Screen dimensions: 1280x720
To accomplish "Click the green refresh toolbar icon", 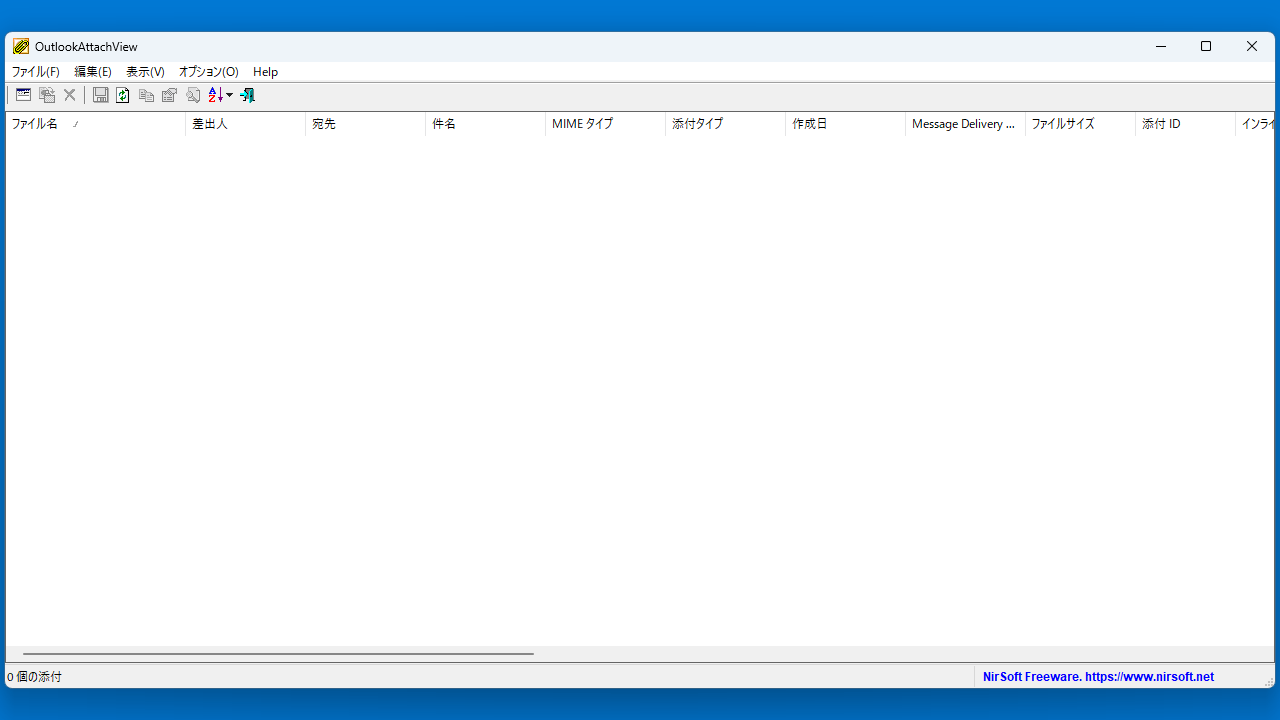I will tap(123, 95).
